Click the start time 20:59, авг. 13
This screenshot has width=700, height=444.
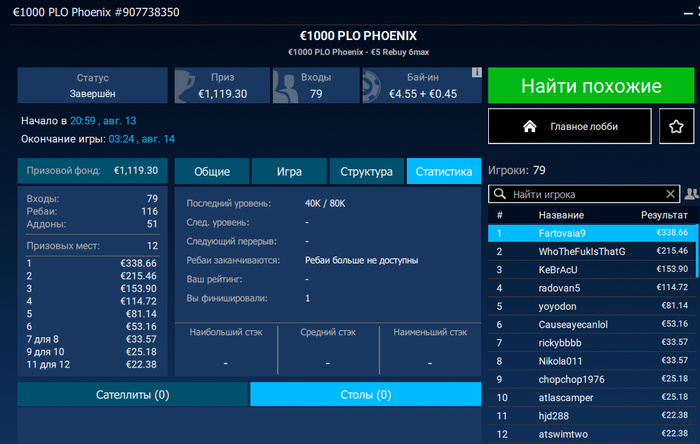tap(103, 120)
